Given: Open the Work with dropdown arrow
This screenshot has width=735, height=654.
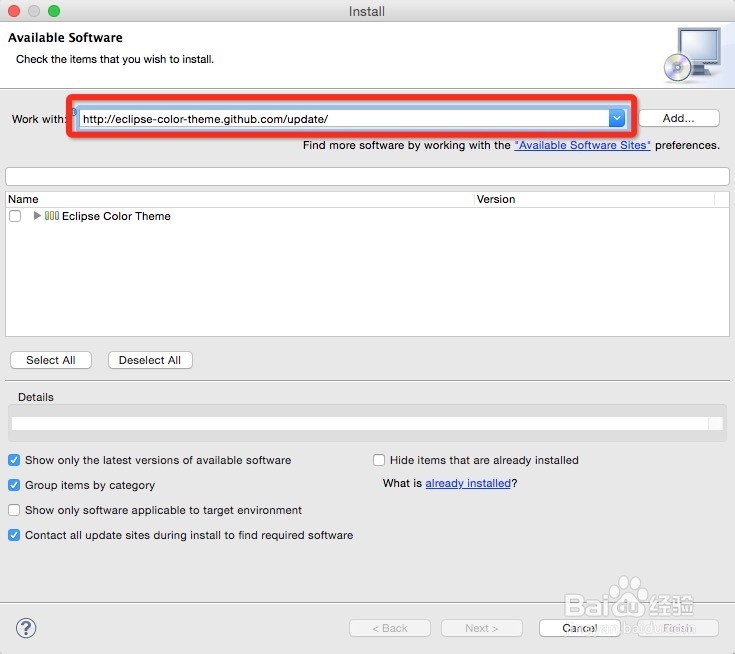Looking at the screenshot, I should point(617,118).
